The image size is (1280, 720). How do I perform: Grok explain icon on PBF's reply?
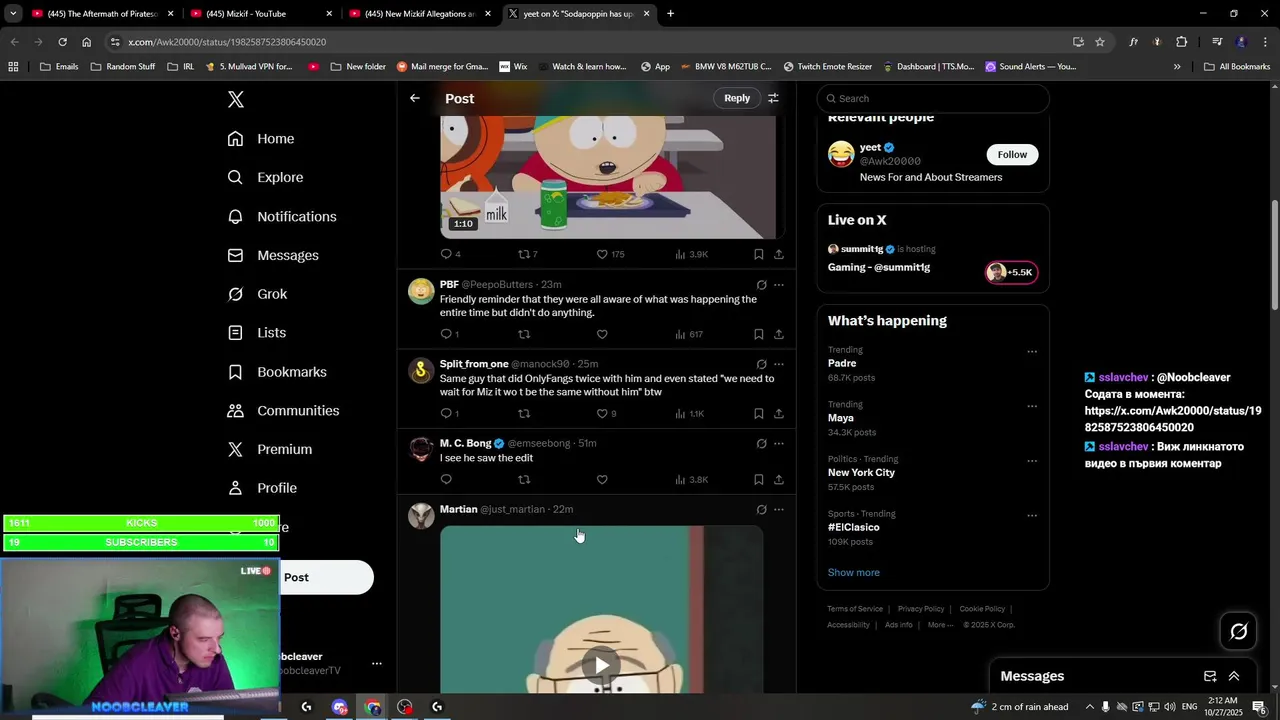[761, 285]
